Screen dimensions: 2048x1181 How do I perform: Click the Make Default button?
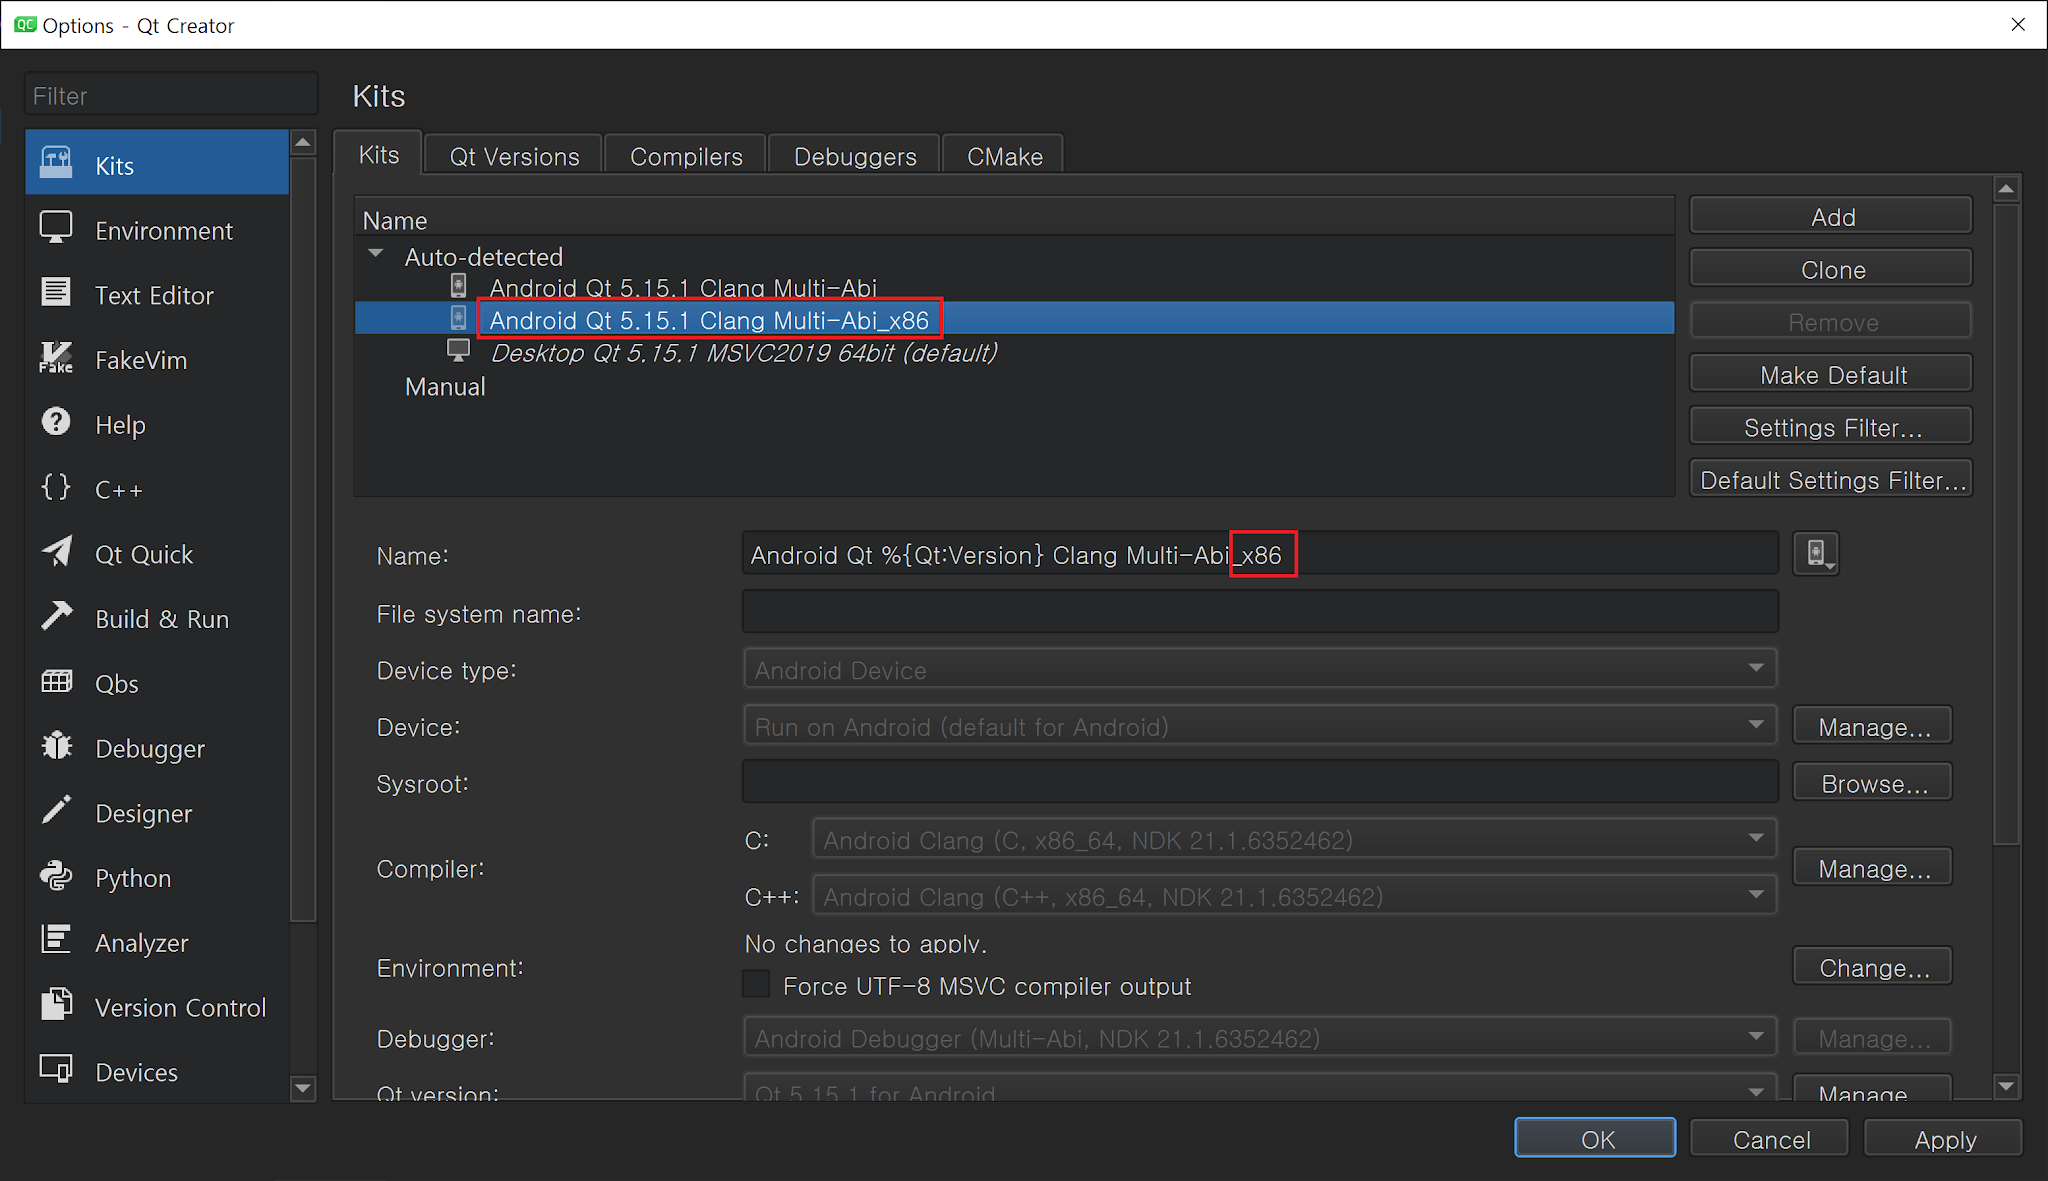[1831, 375]
